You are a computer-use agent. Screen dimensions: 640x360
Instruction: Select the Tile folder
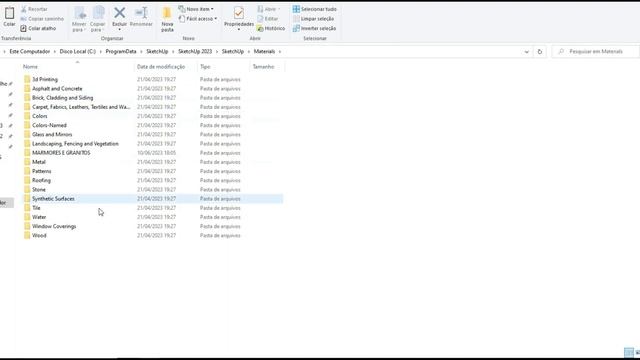coord(36,208)
